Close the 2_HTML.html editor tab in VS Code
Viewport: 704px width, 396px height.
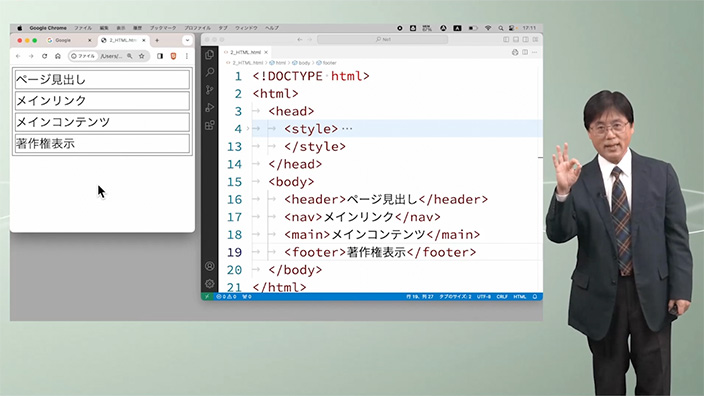[266, 52]
